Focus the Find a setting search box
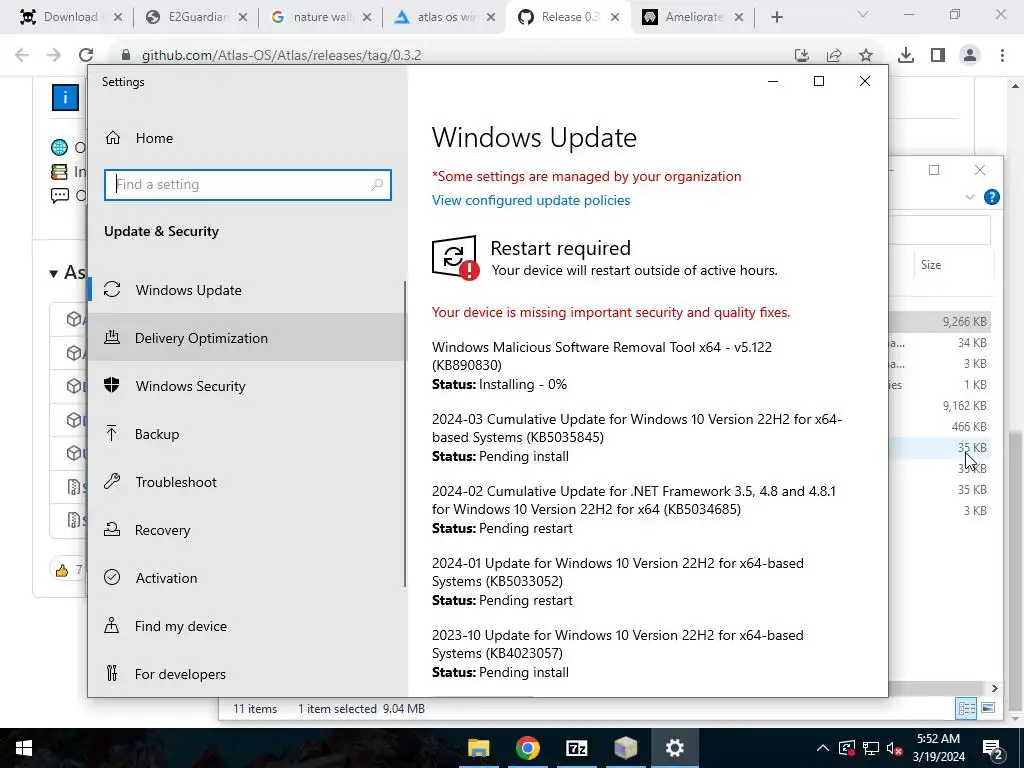 point(248,185)
